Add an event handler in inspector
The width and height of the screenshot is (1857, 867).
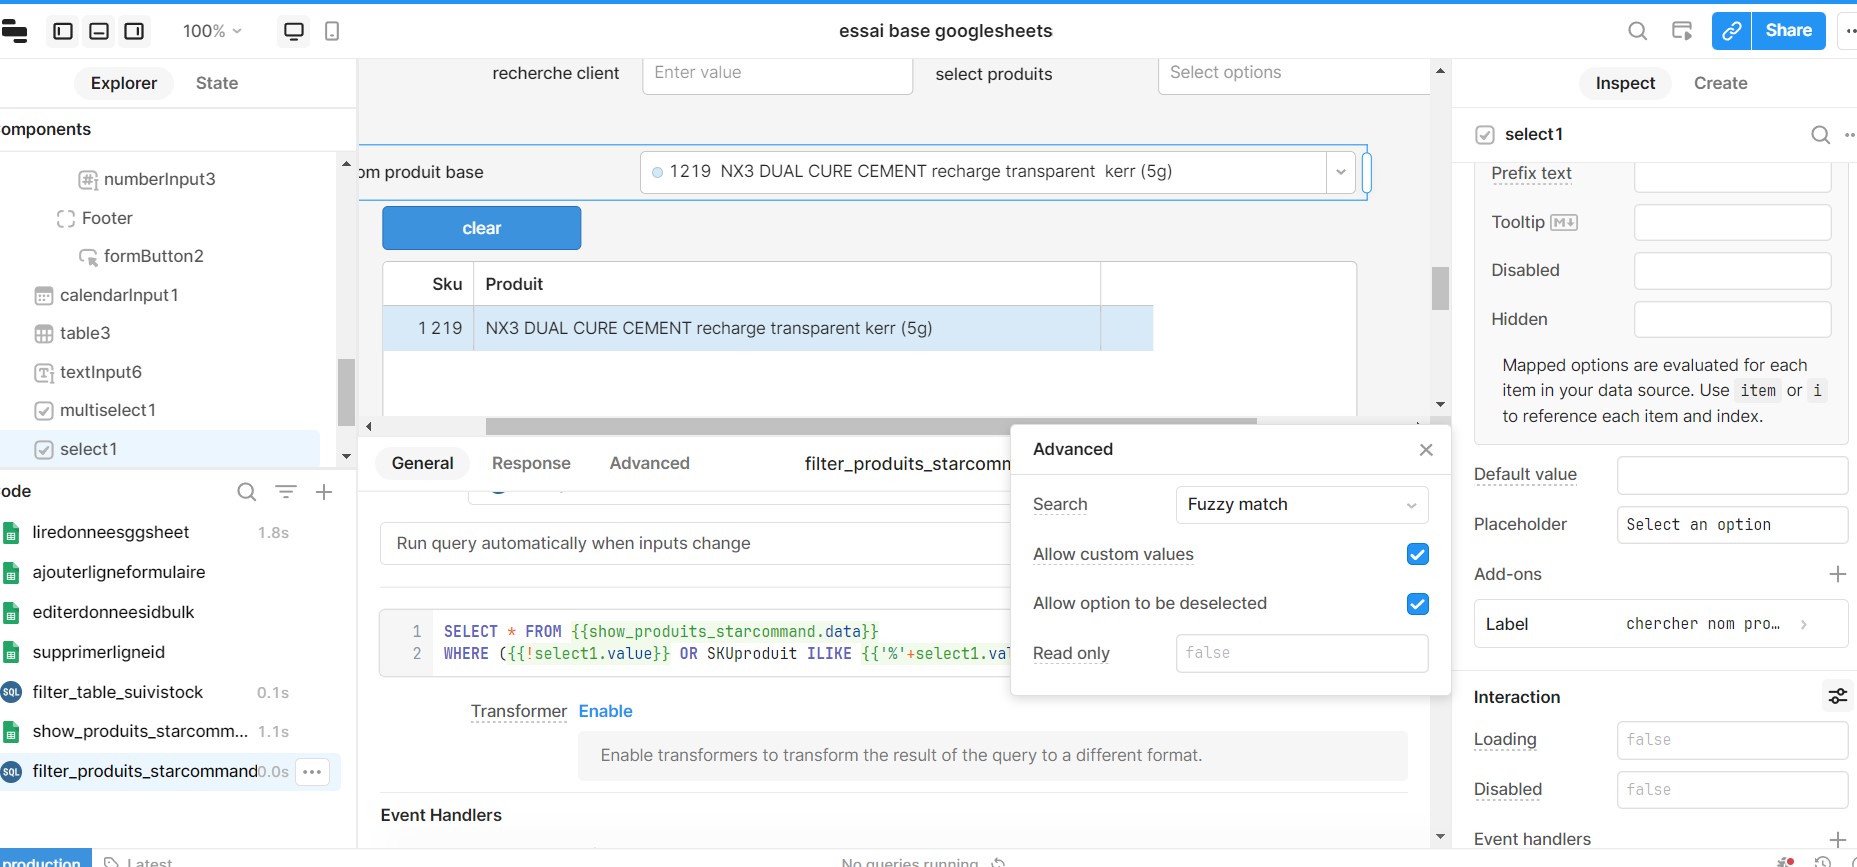1837,839
